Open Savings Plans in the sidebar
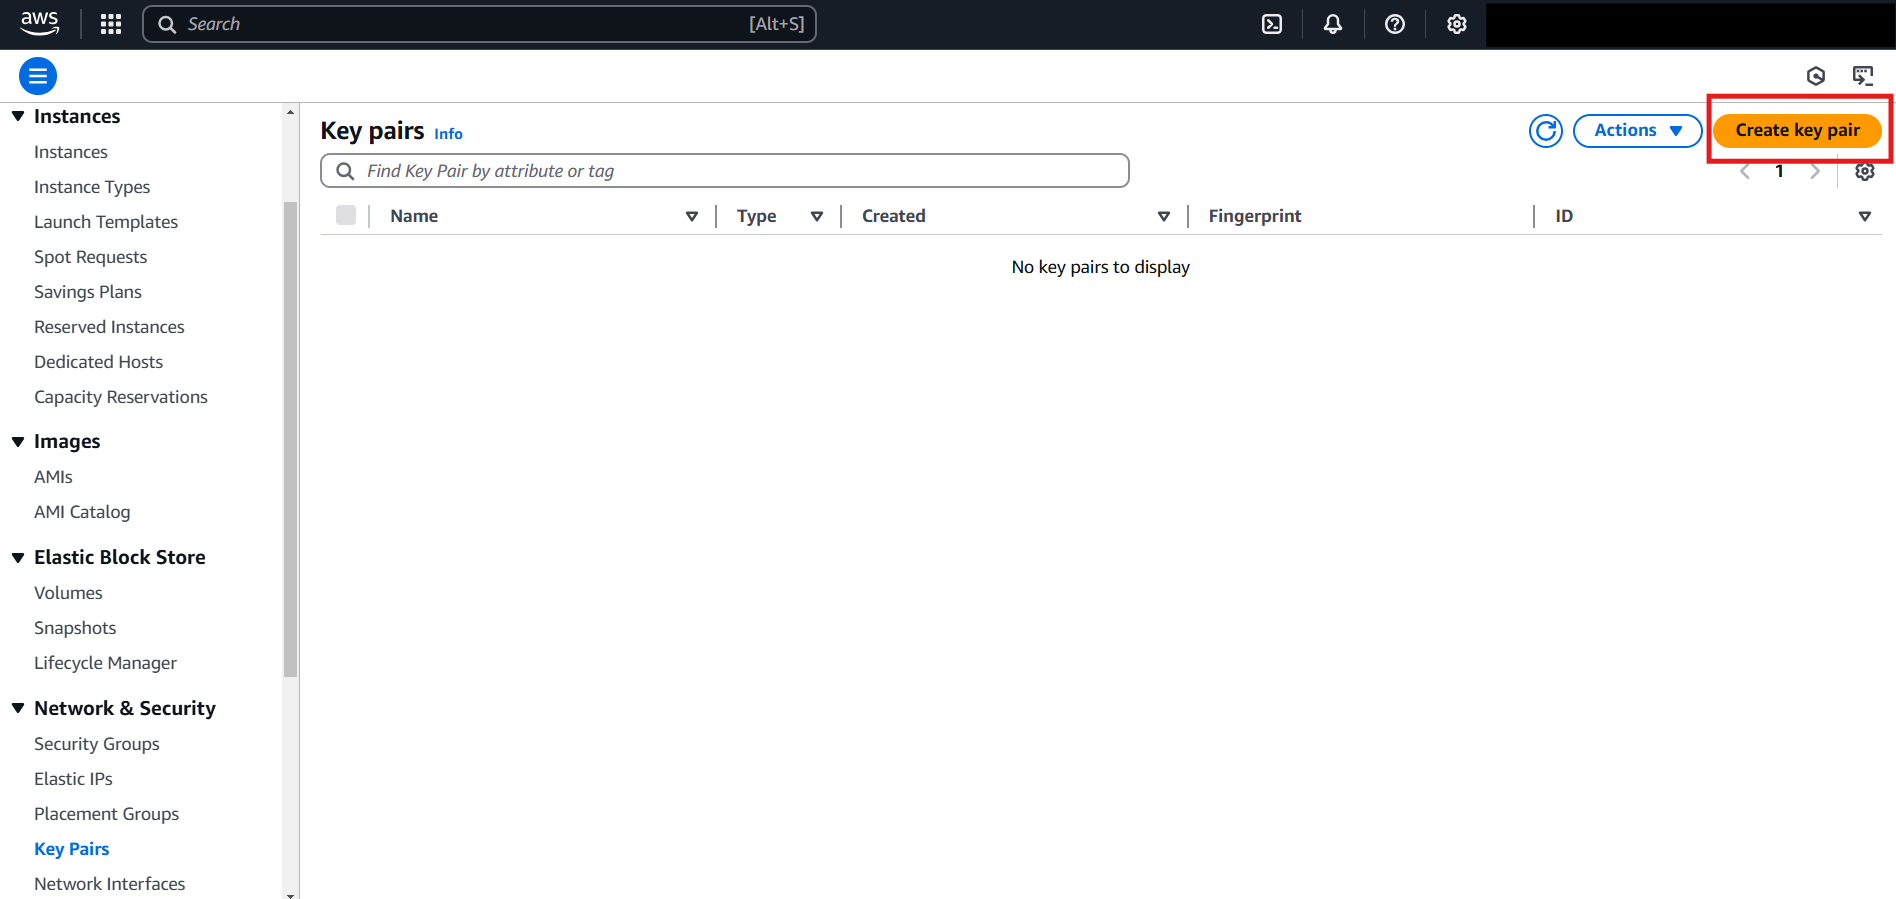This screenshot has width=1896, height=899. tap(88, 292)
